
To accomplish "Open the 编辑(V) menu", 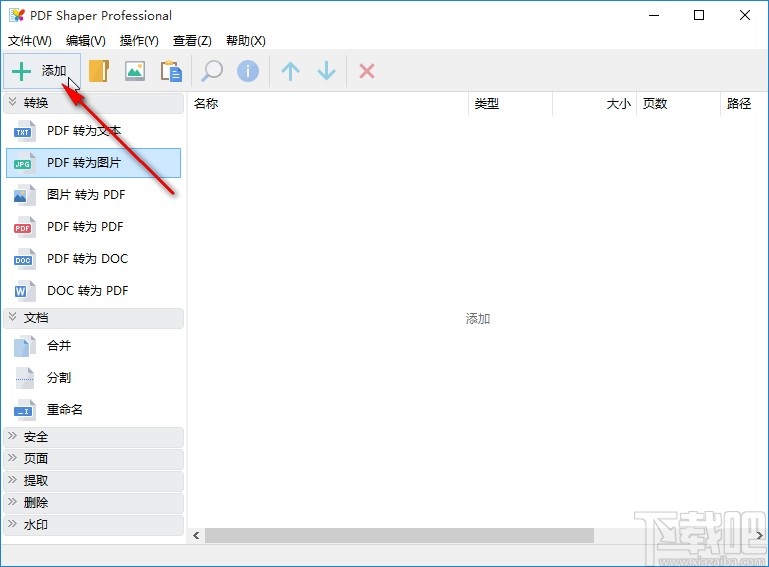I will coord(86,41).
